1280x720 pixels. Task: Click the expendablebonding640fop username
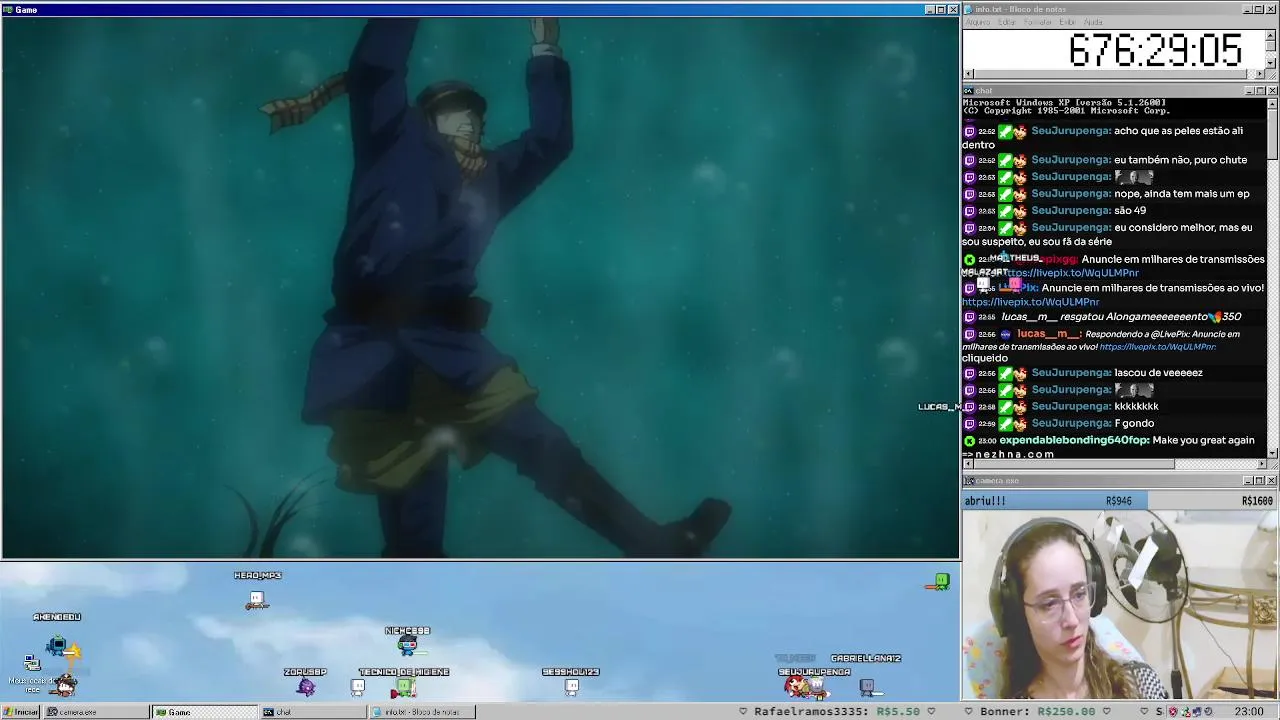1074,441
